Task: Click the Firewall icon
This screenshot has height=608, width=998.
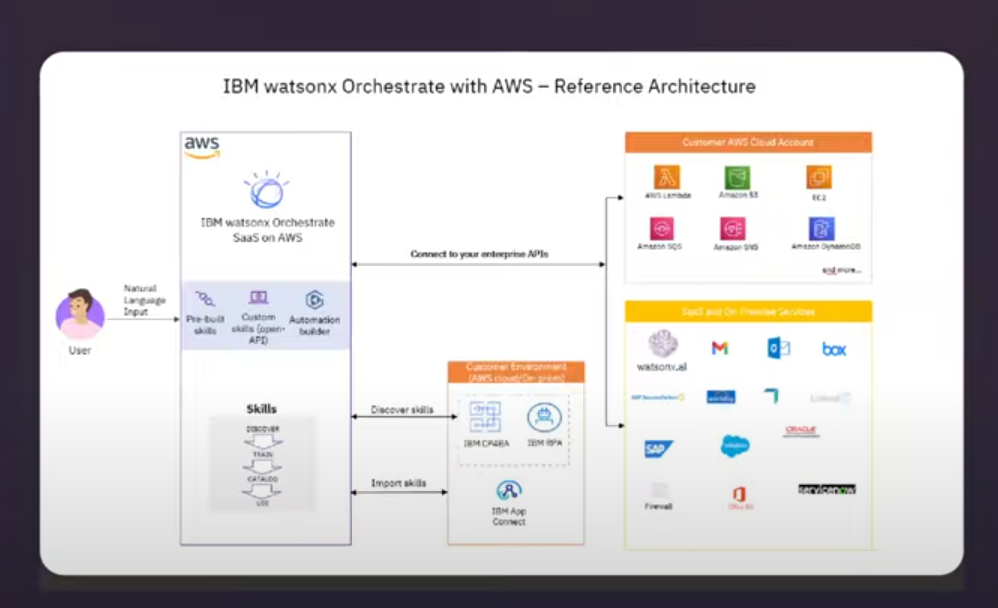Action: [659, 491]
